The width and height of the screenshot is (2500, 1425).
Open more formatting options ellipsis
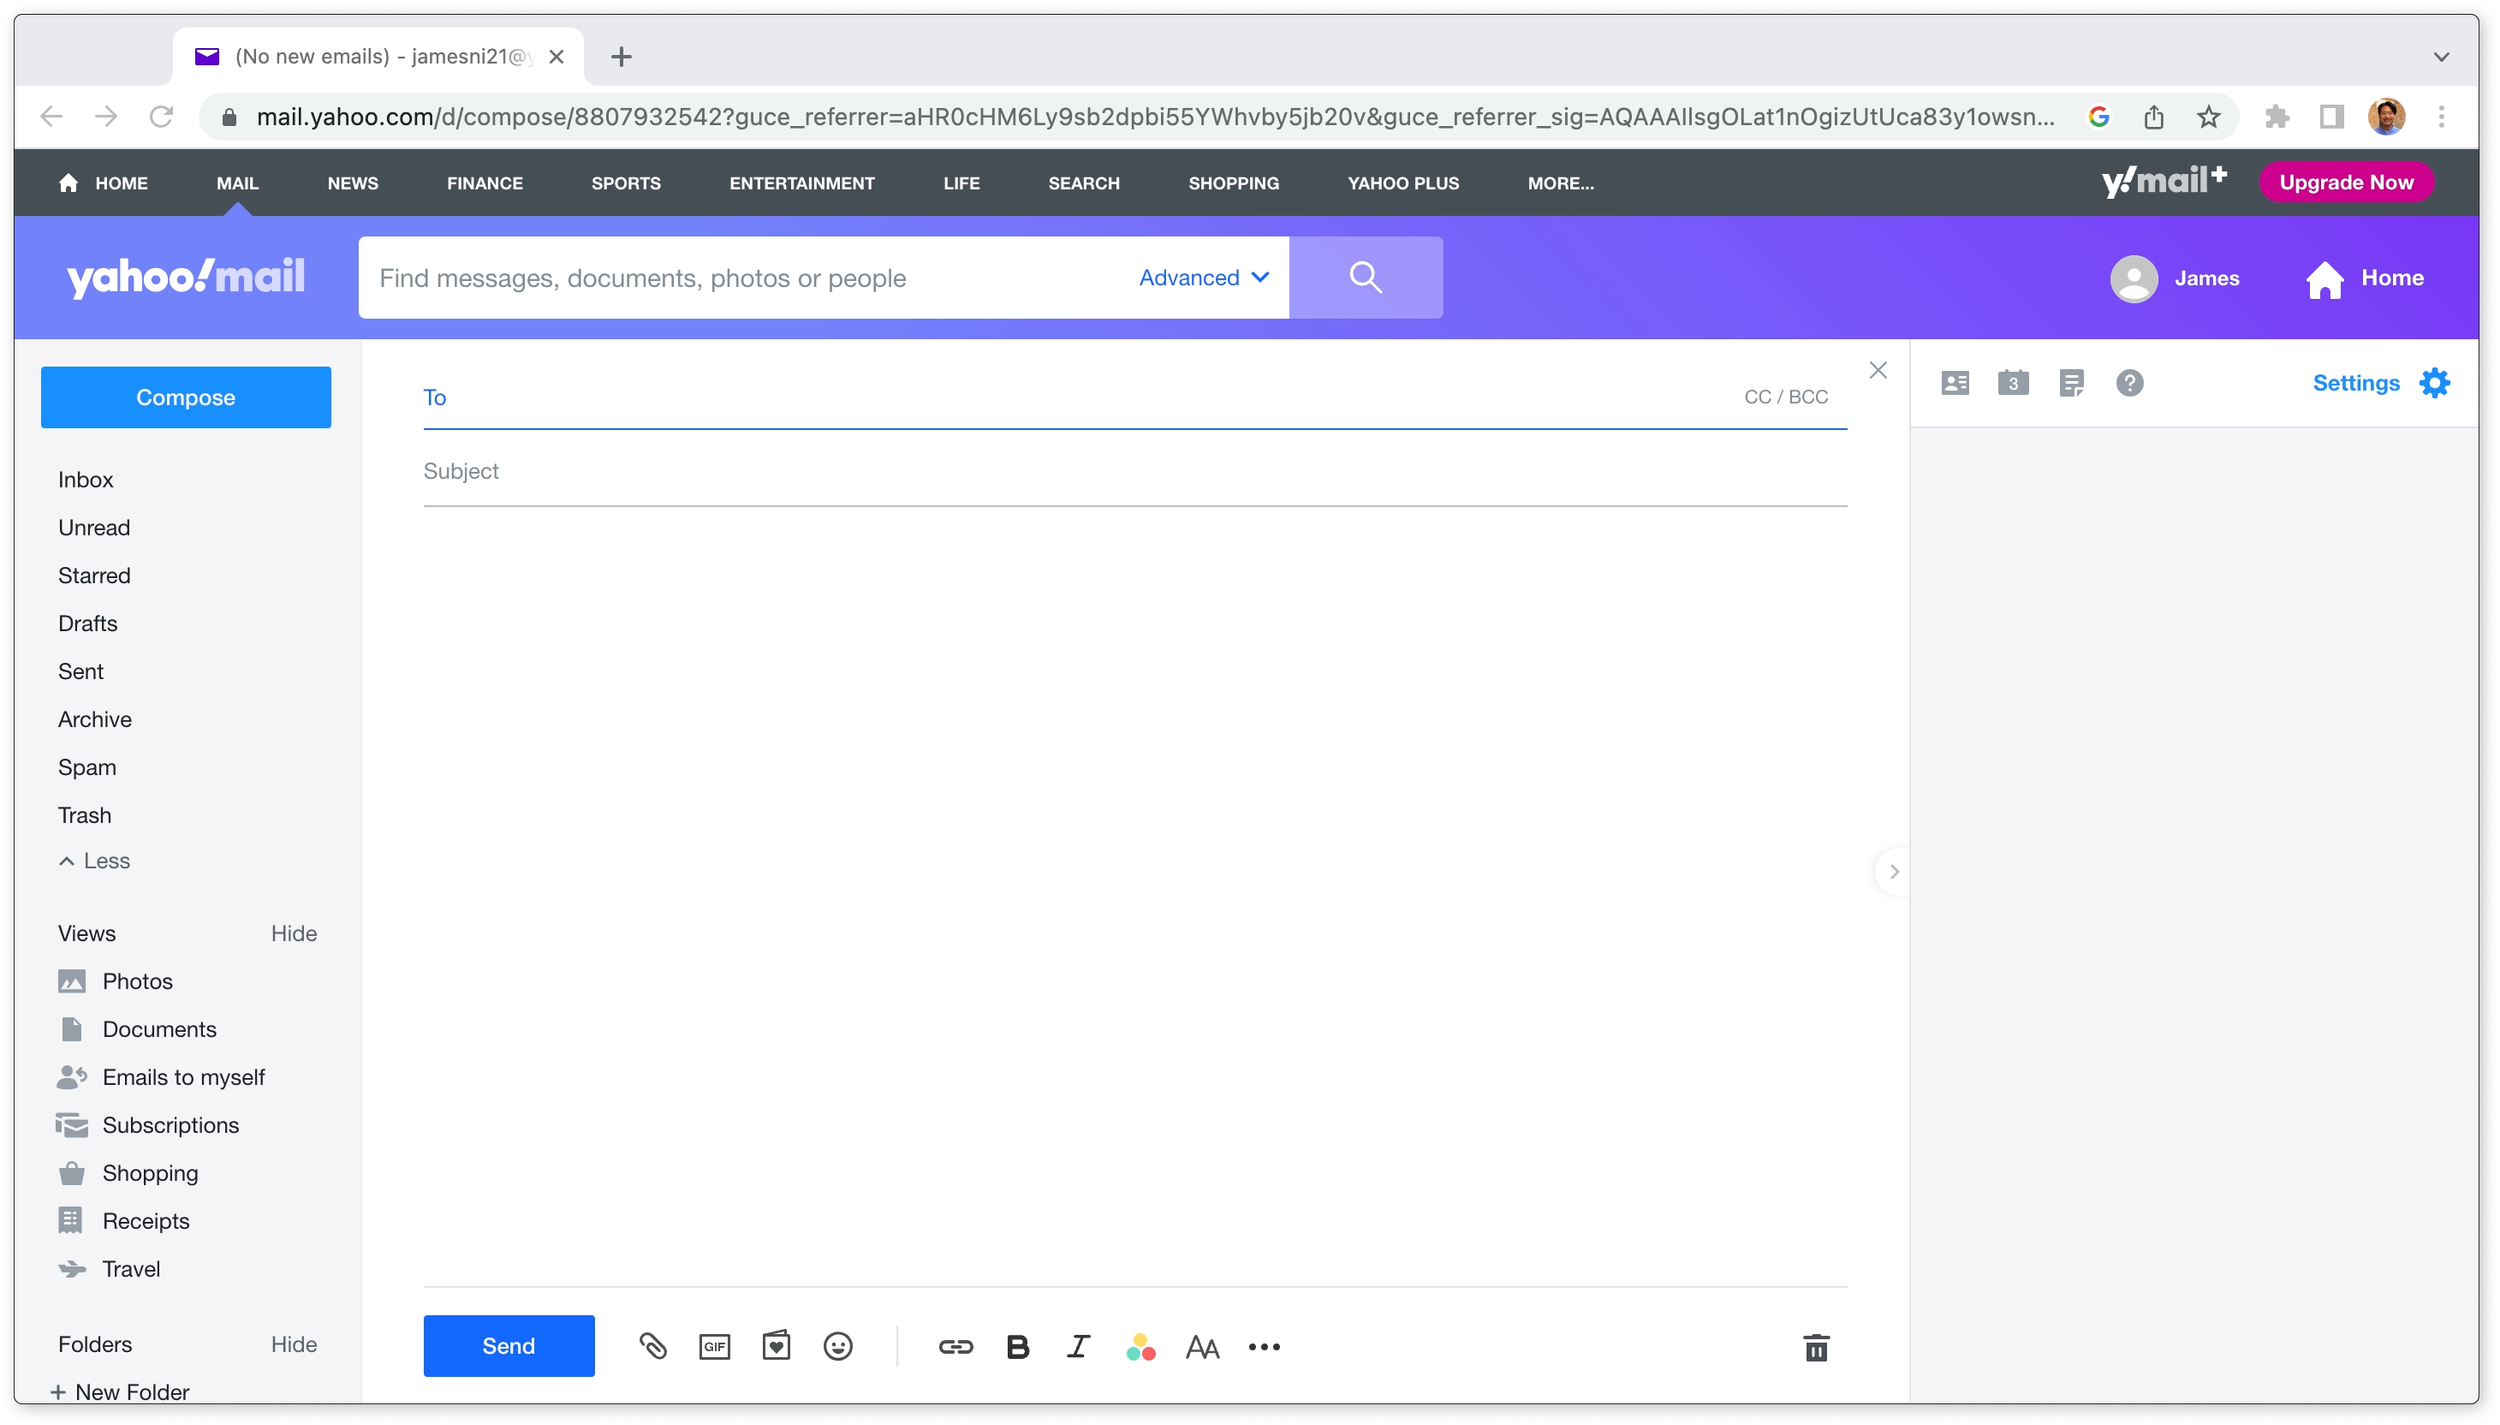1264,1347
